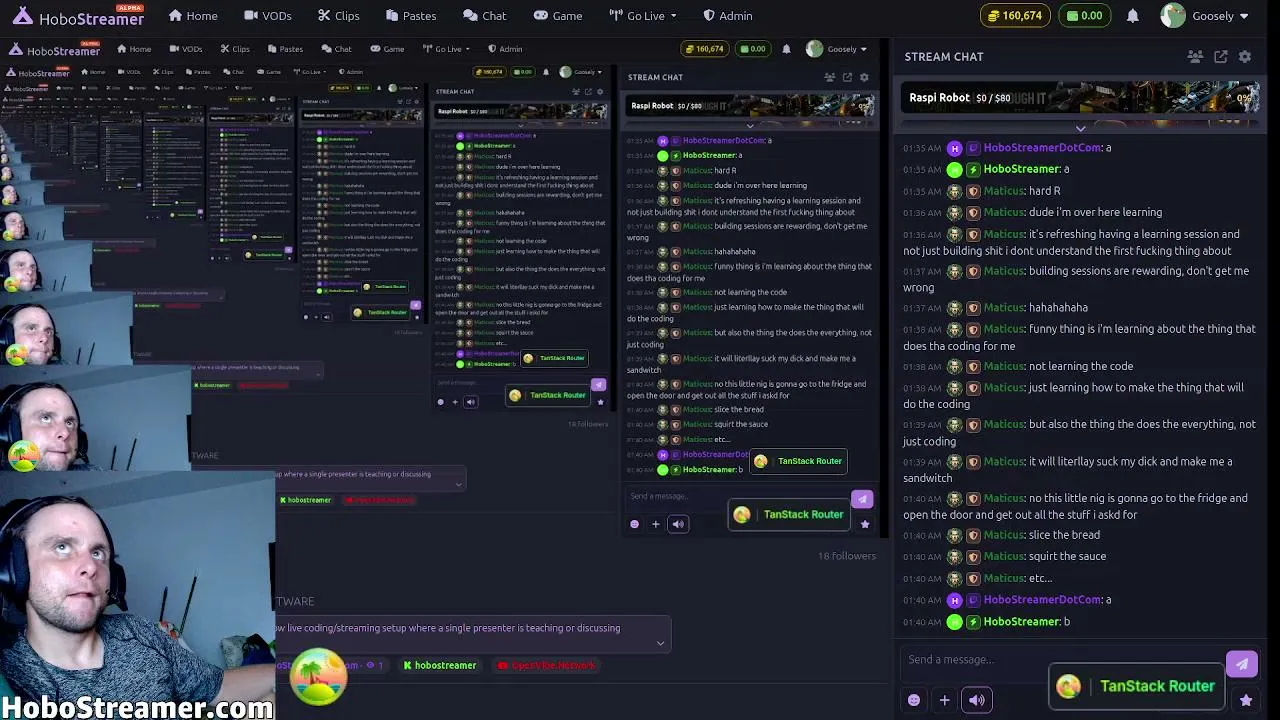This screenshot has height=720, width=1280.
Task: Pop out the stream chat window
Action: [1221, 57]
